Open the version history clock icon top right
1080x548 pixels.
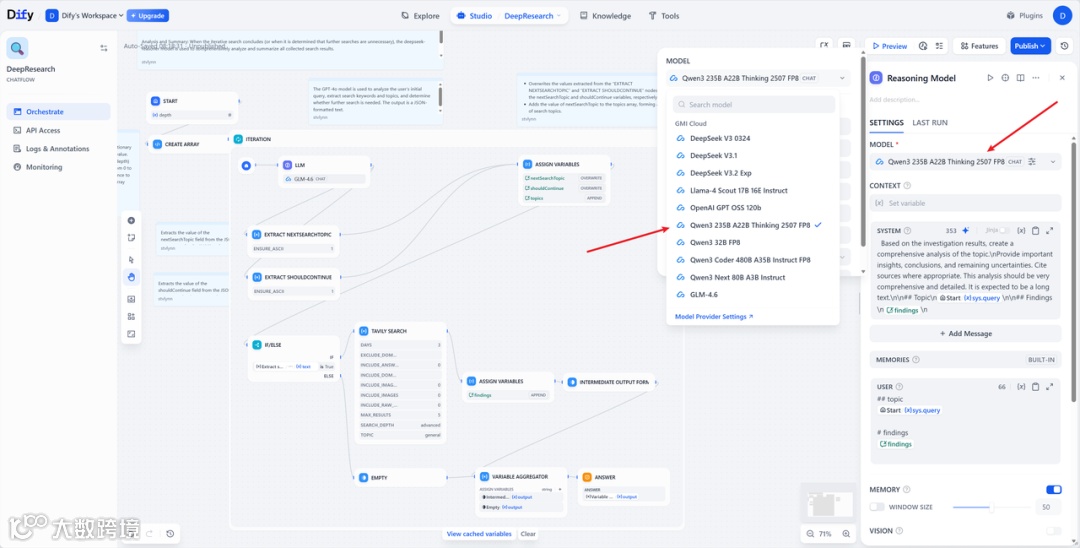tap(1064, 46)
